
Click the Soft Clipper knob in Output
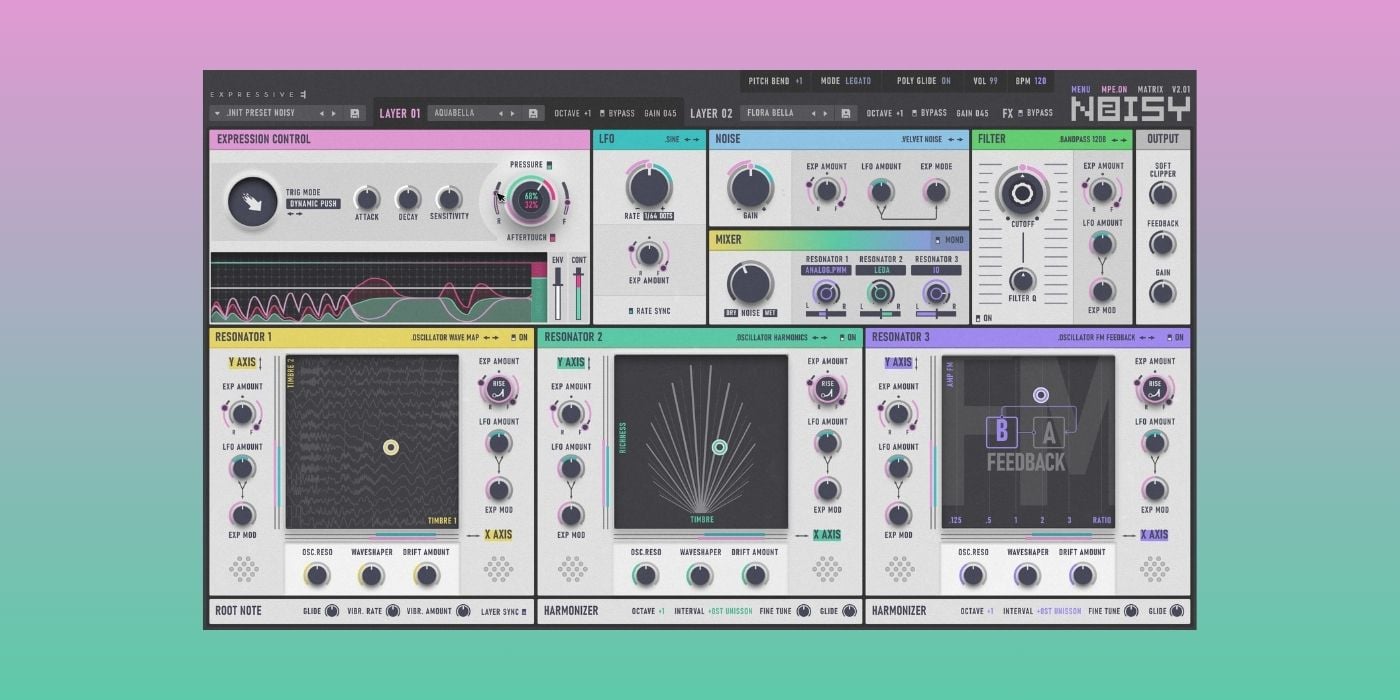(1162, 196)
